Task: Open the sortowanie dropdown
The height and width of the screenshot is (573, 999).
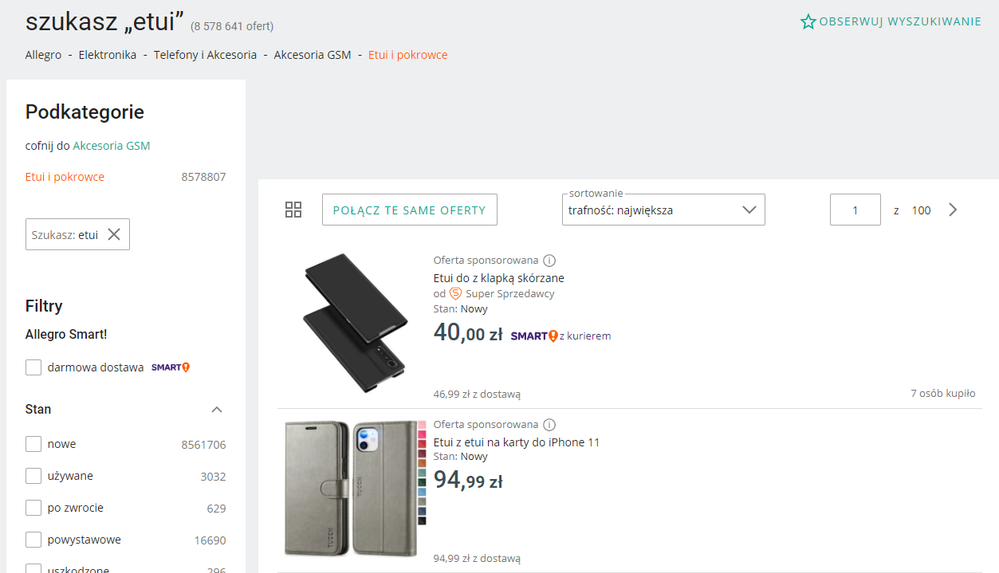Action: tap(663, 210)
